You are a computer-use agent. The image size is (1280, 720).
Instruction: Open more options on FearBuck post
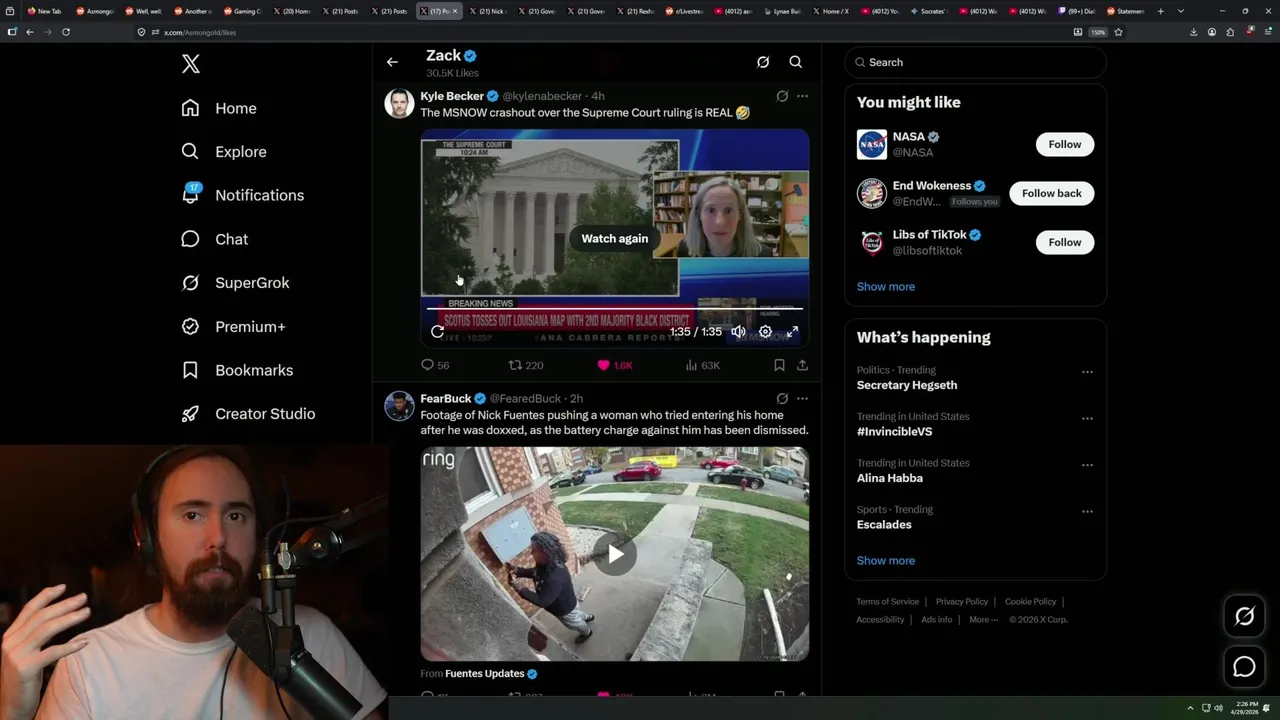click(802, 398)
